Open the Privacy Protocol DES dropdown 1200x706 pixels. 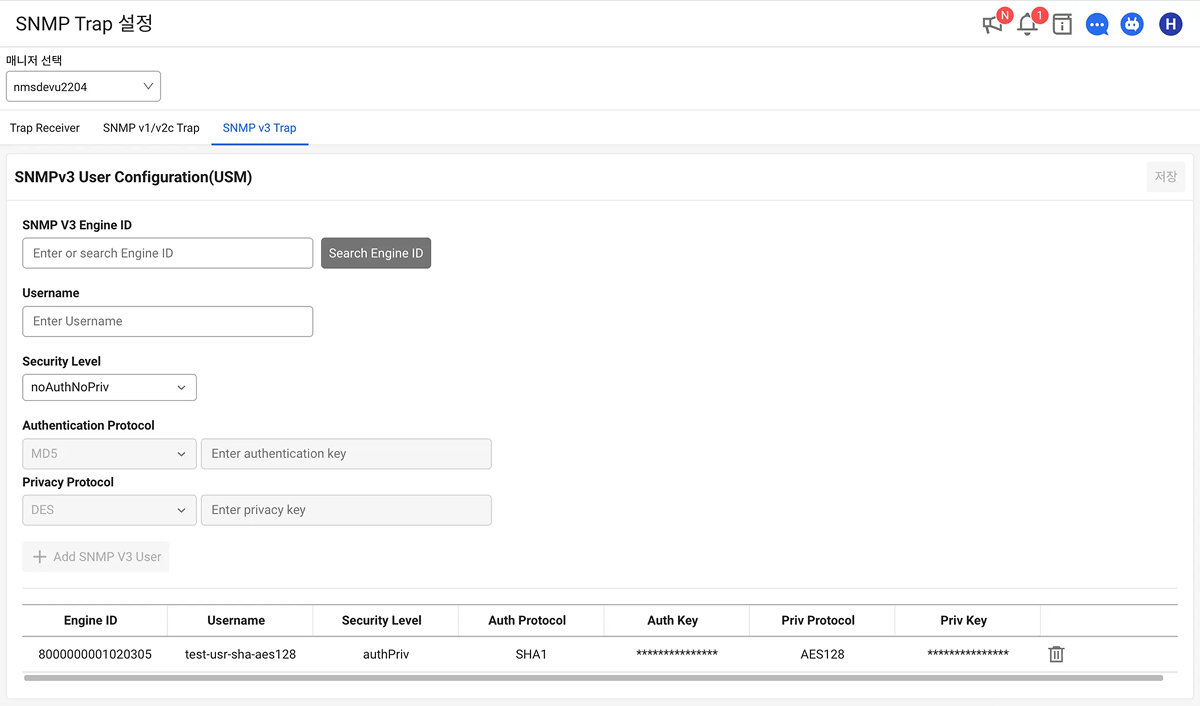[x=109, y=510]
